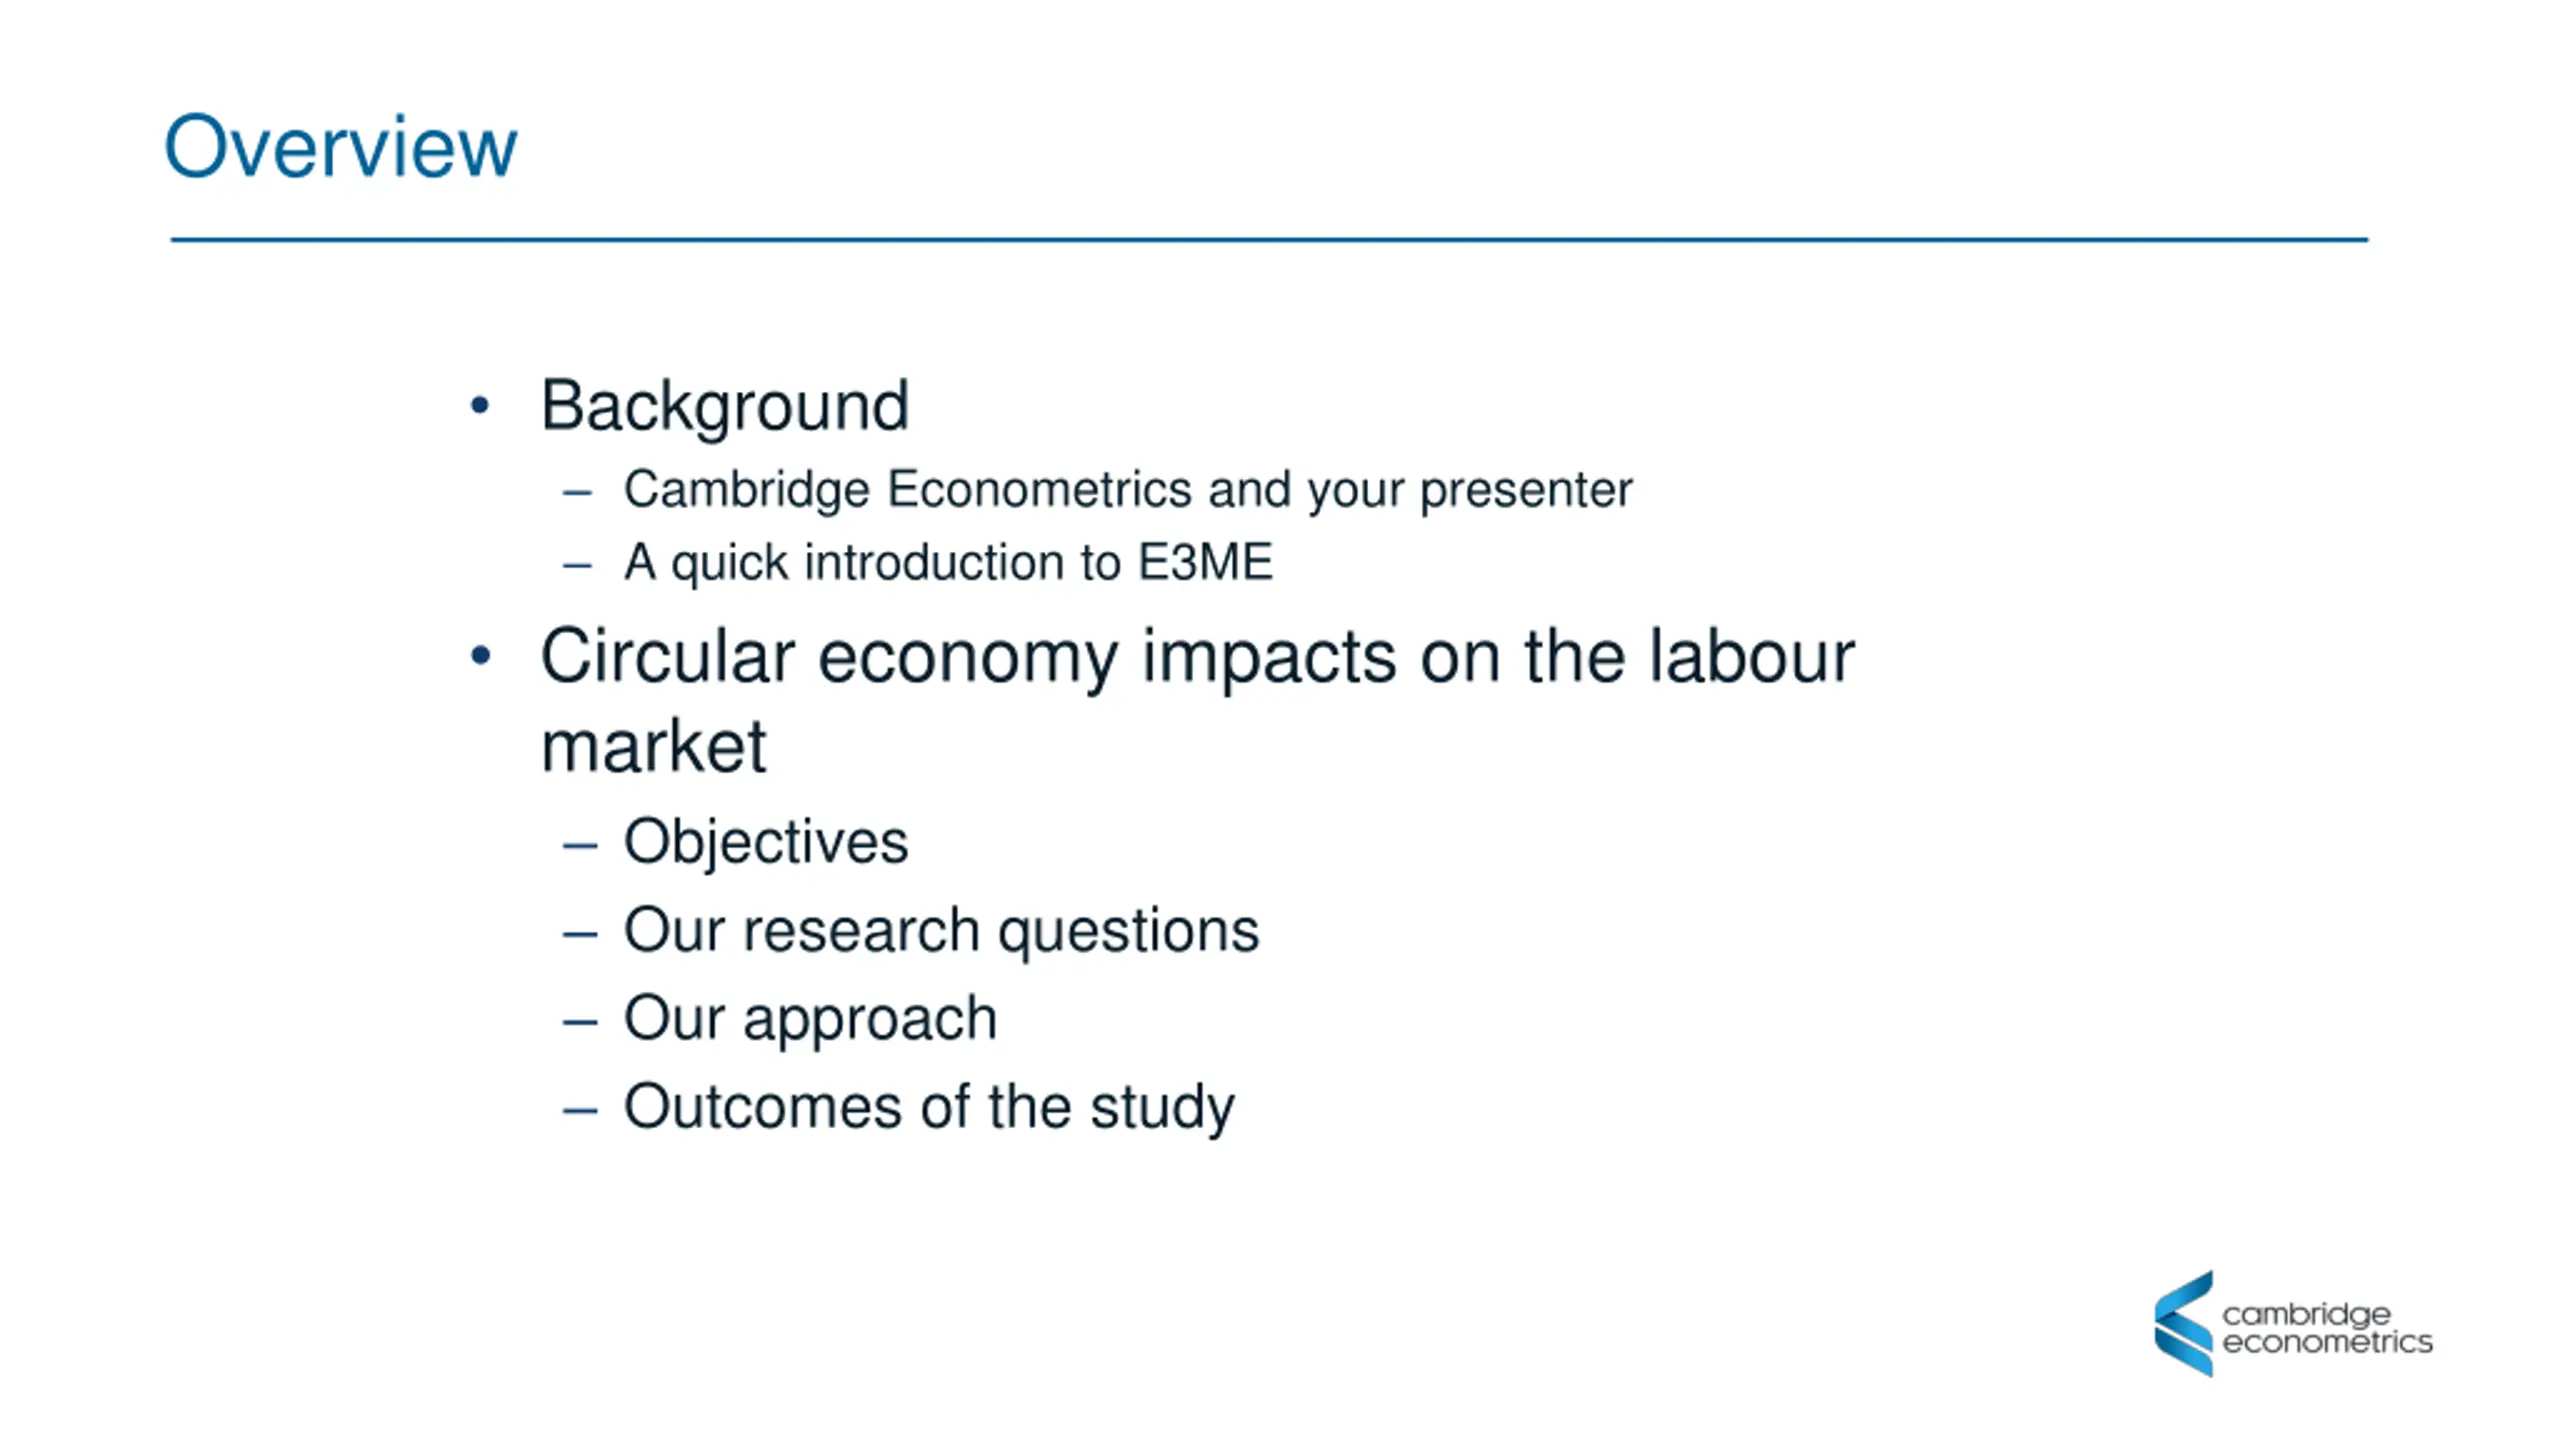Click the dash before Our approach

(x=580, y=1023)
